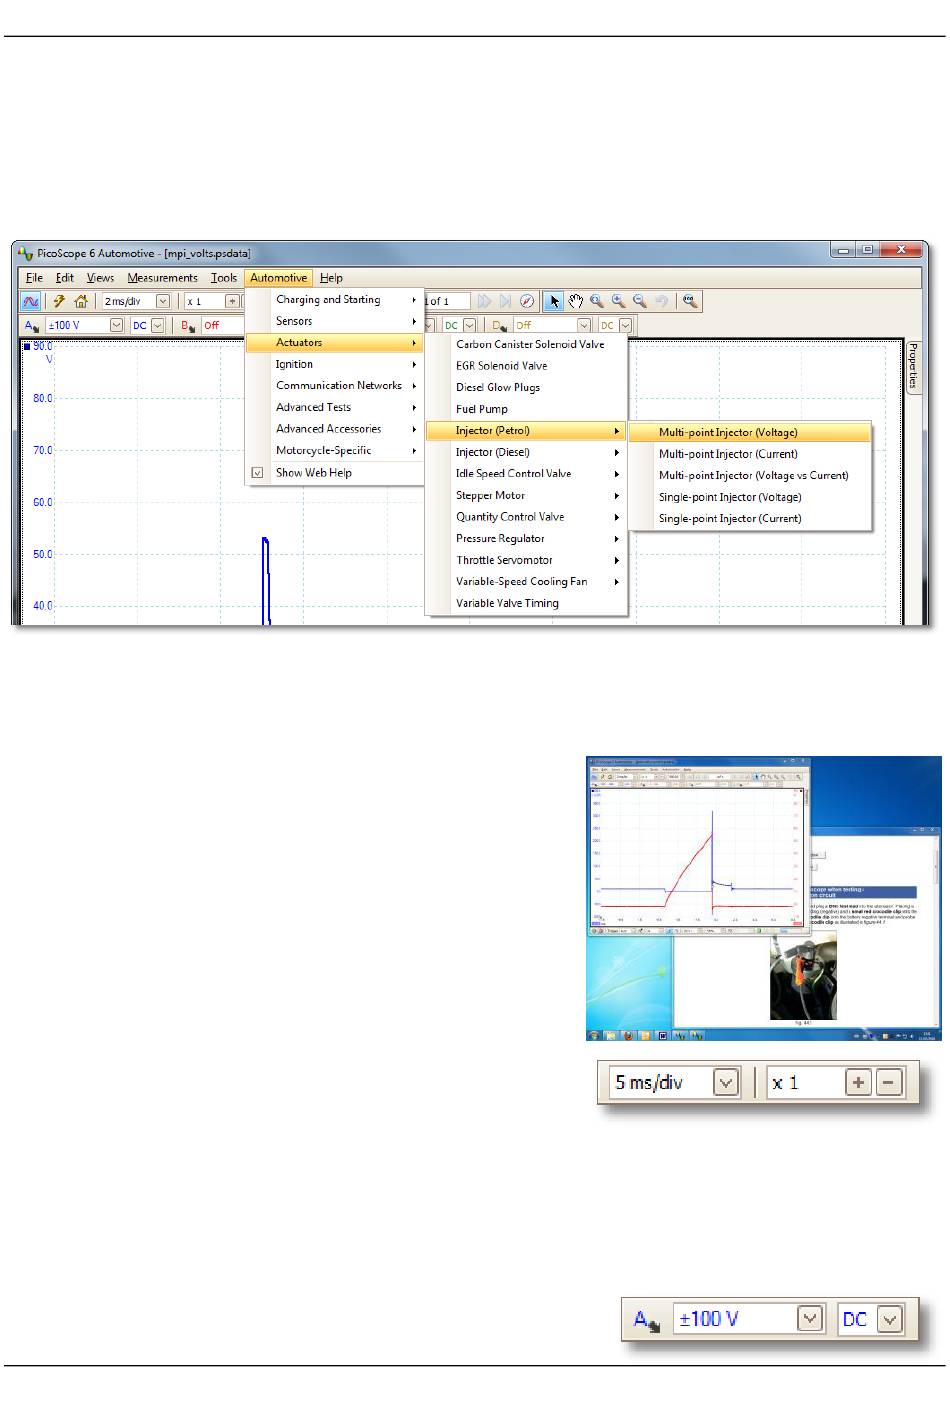Expand Communication Networks submenu

tap(335, 386)
